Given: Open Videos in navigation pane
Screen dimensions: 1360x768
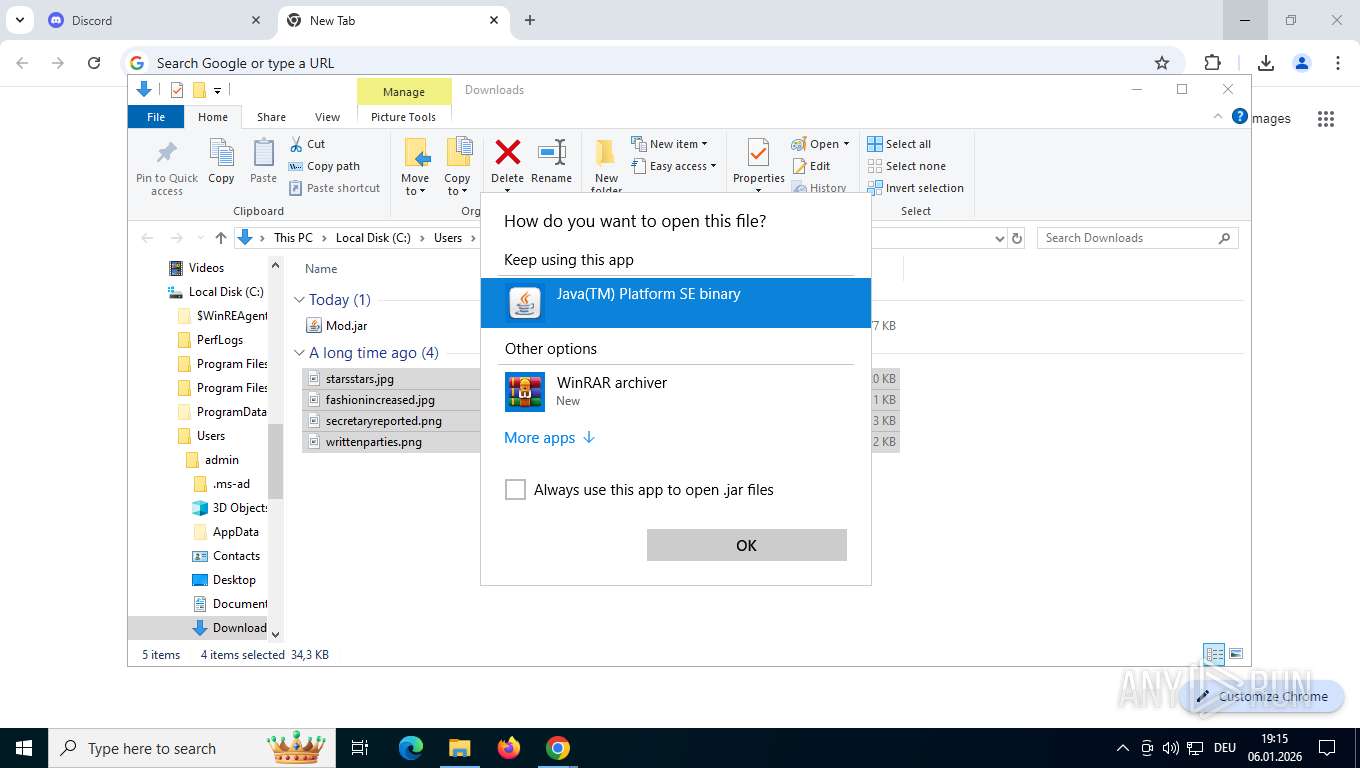Looking at the screenshot, I should 206,268.
